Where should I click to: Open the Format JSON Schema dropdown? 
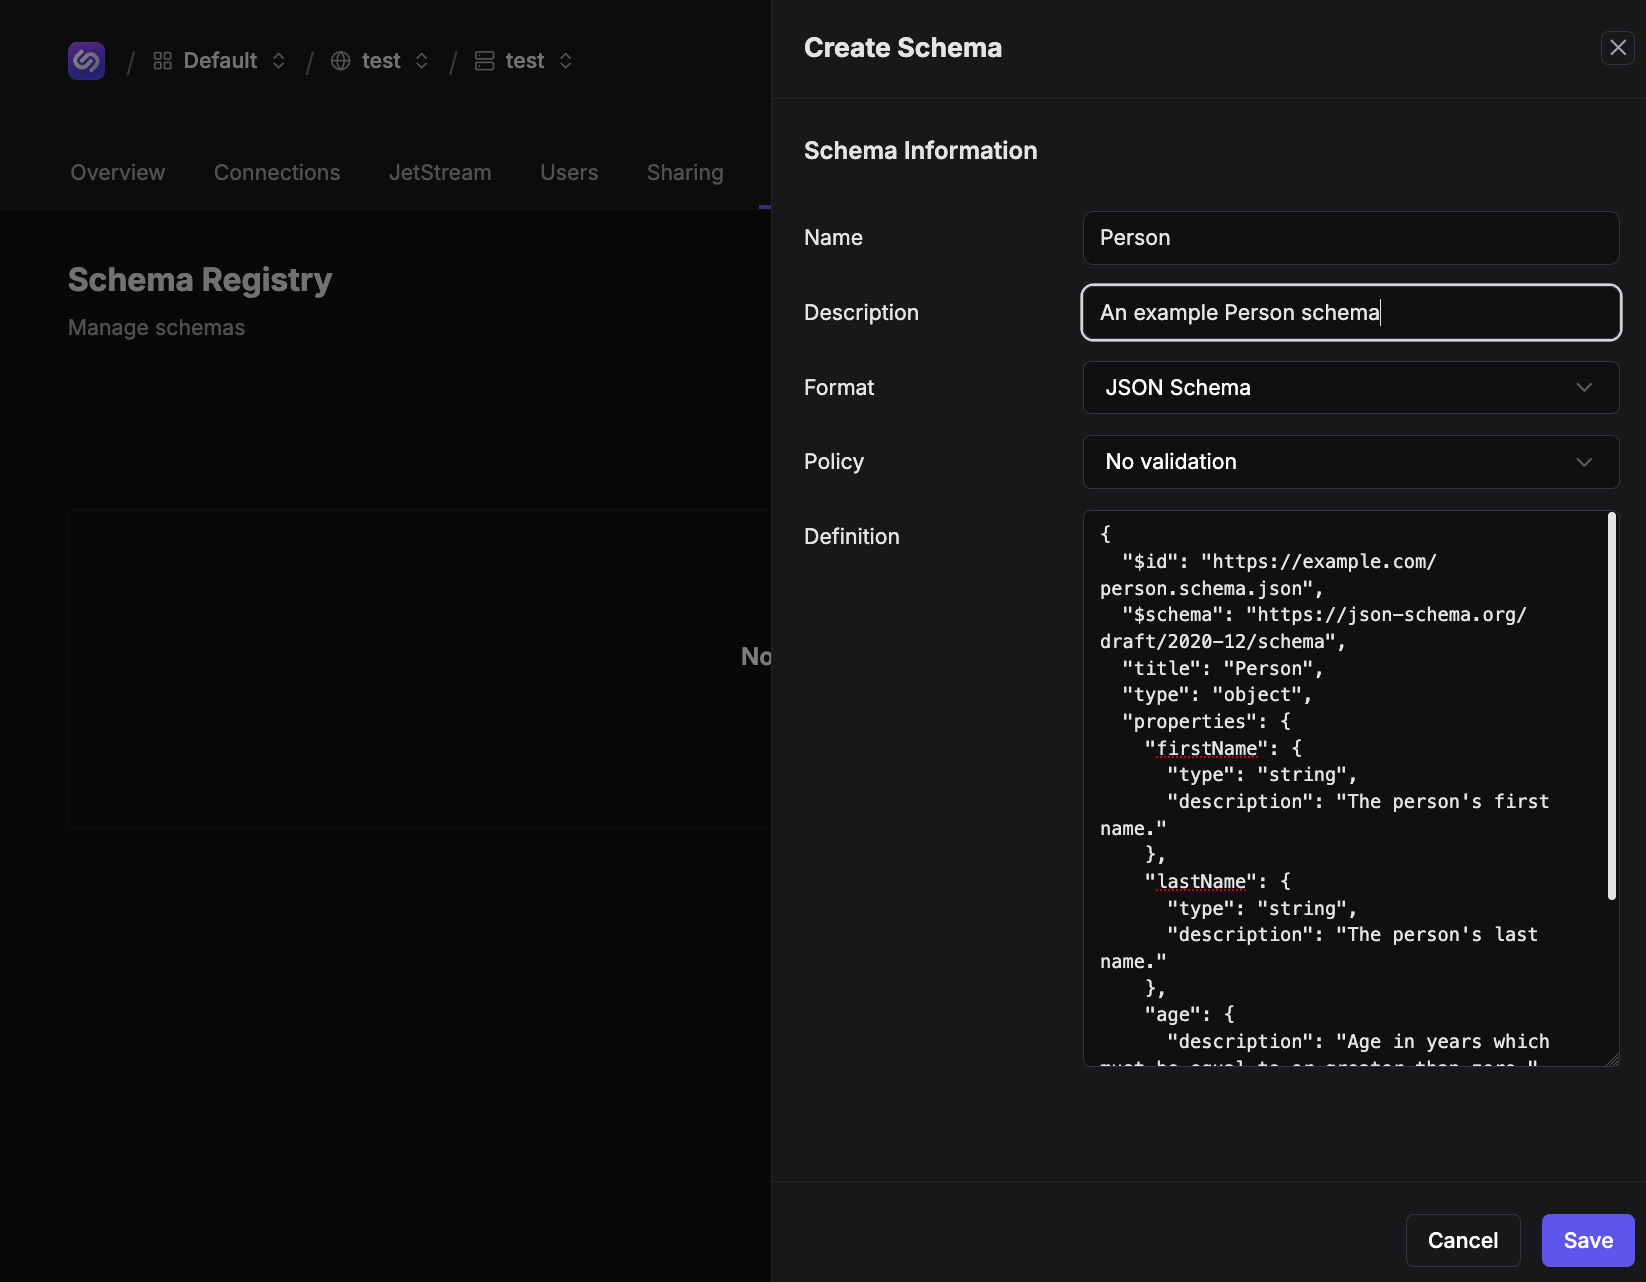point(1350,387)
